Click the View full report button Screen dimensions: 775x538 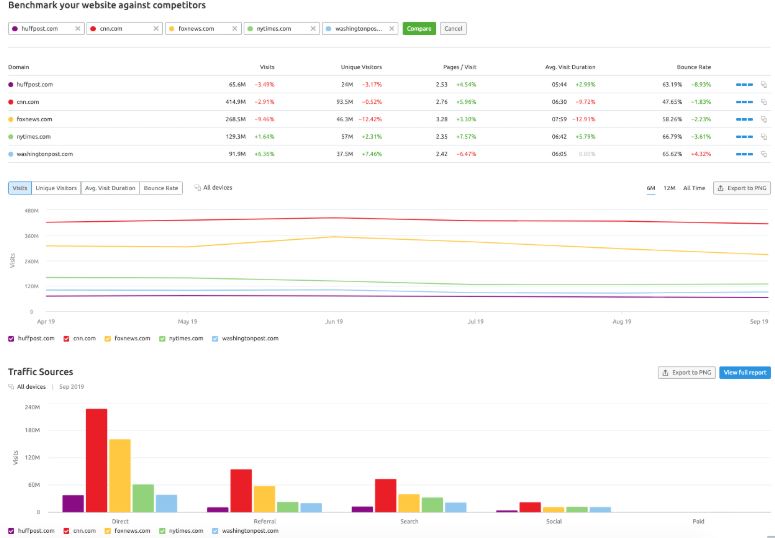tap(745, 372)
